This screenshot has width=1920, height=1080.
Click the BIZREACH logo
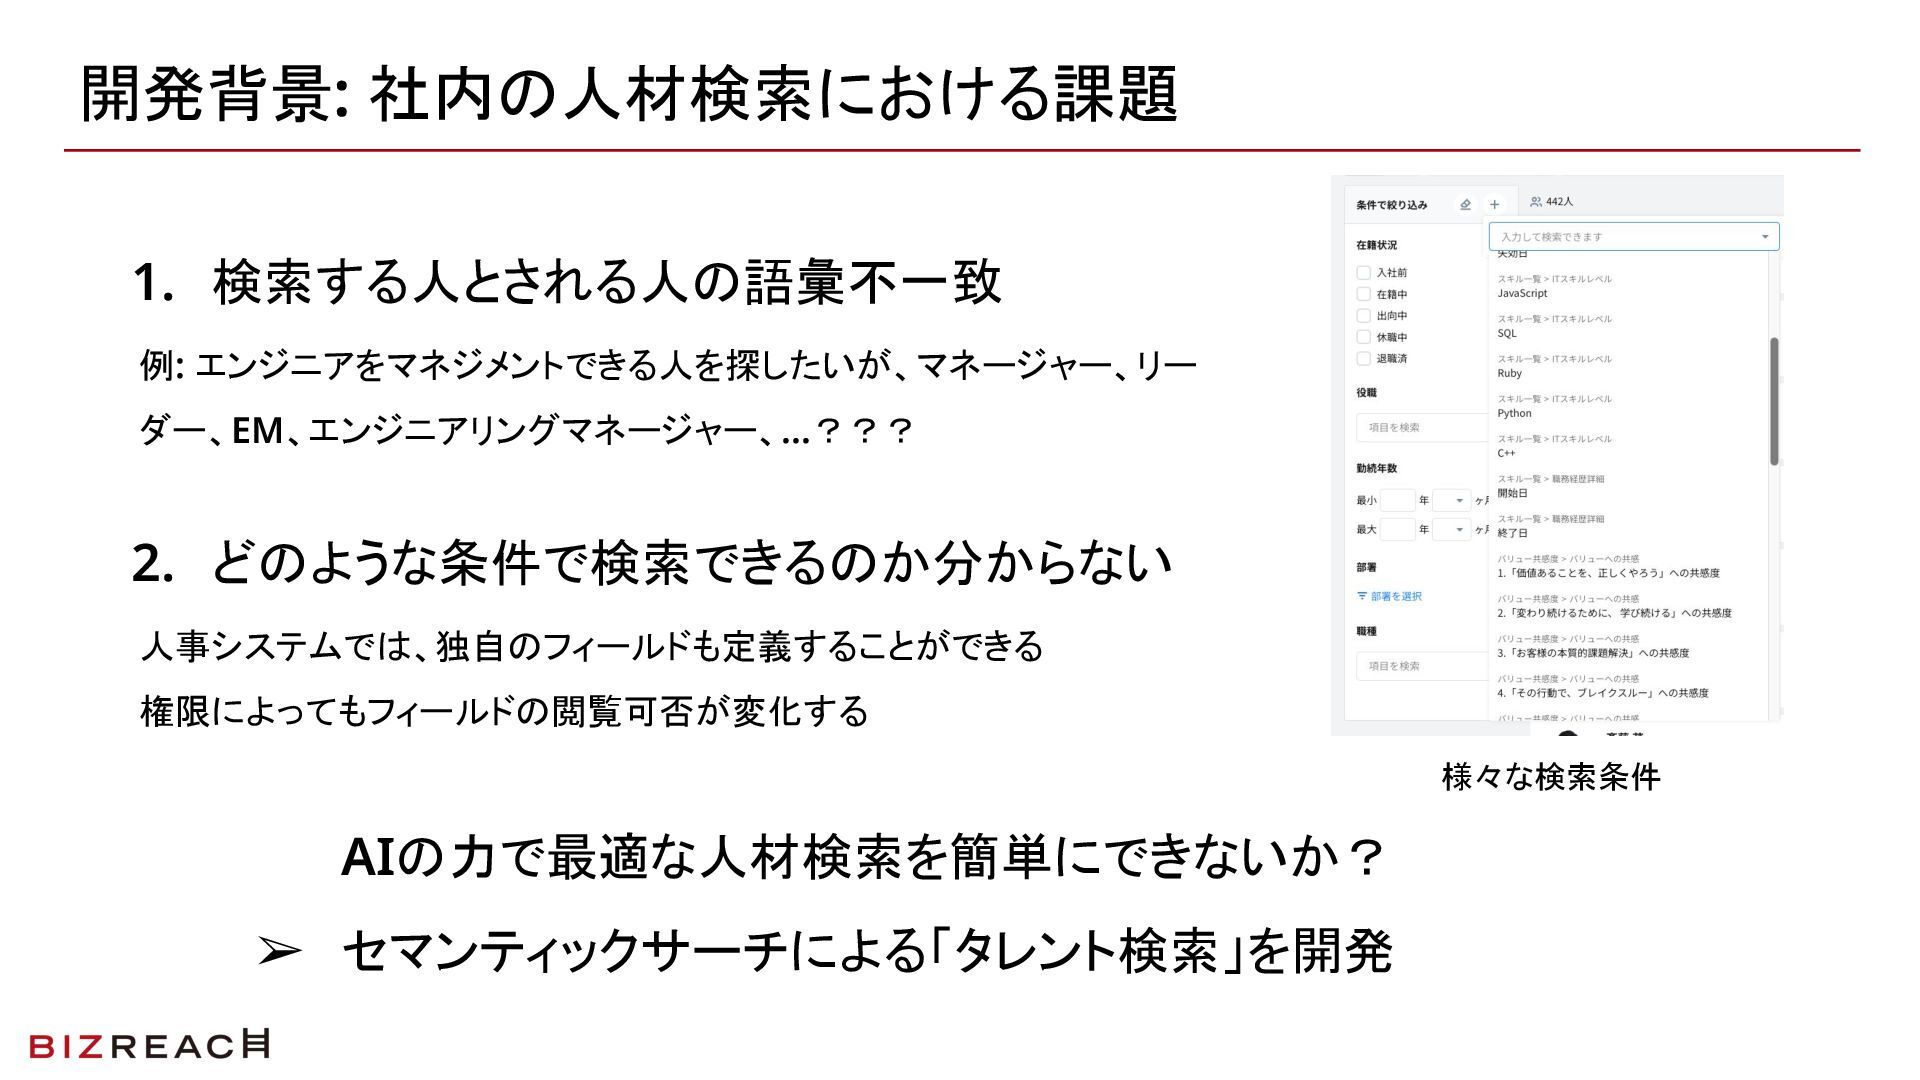pyautogui.click(x=149, y=1045)
